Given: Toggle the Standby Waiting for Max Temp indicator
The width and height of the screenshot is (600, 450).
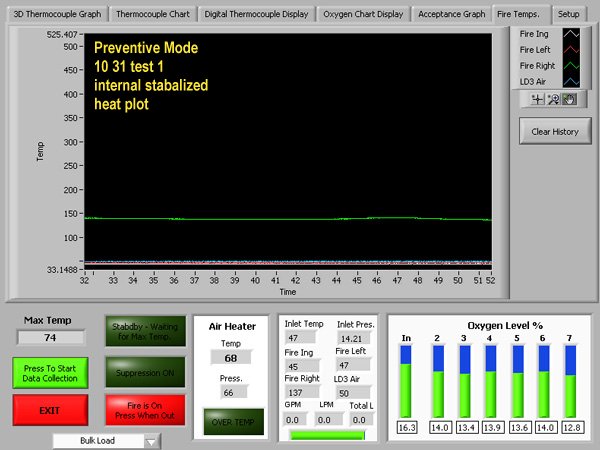Looking at the screenshot, I should 145,331.
